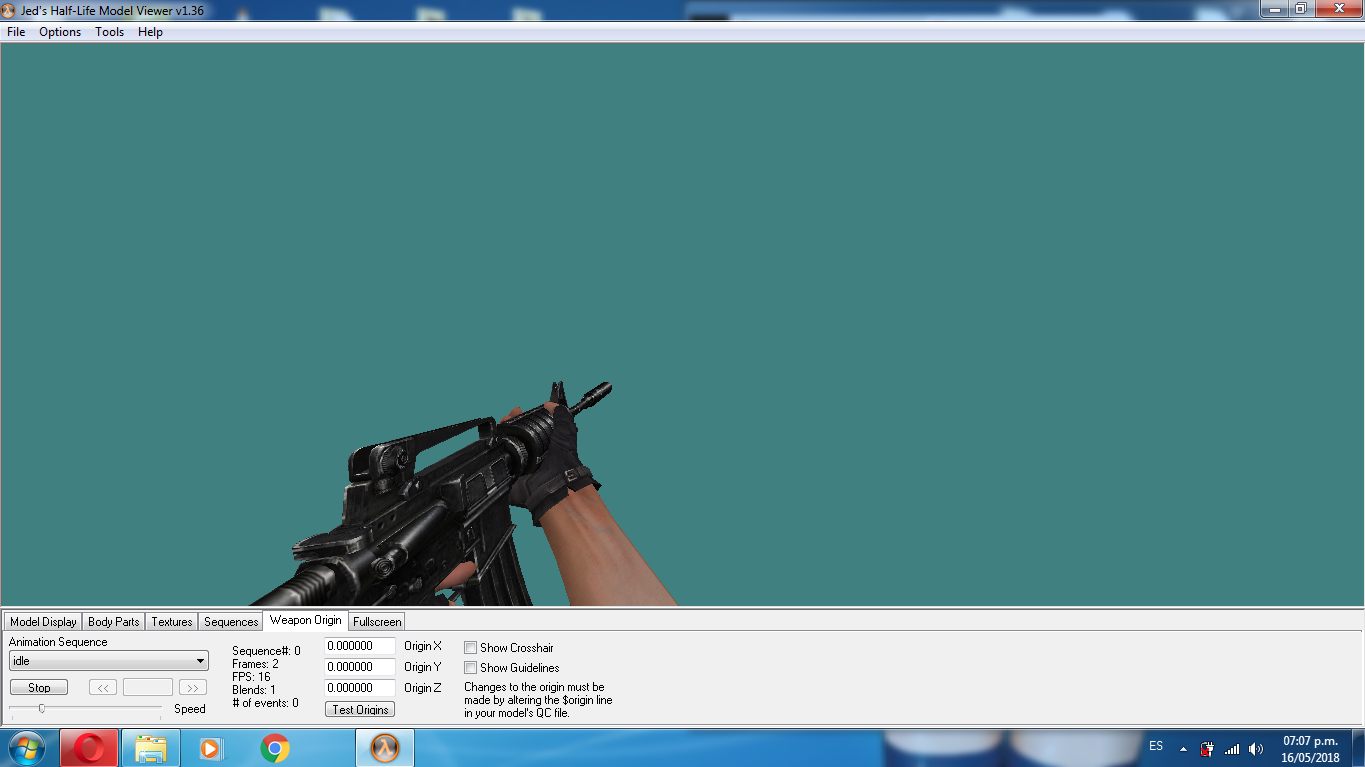Enable the Show Guidelines checkbox
Screen dimensions: 1365x767
(470, 668)
